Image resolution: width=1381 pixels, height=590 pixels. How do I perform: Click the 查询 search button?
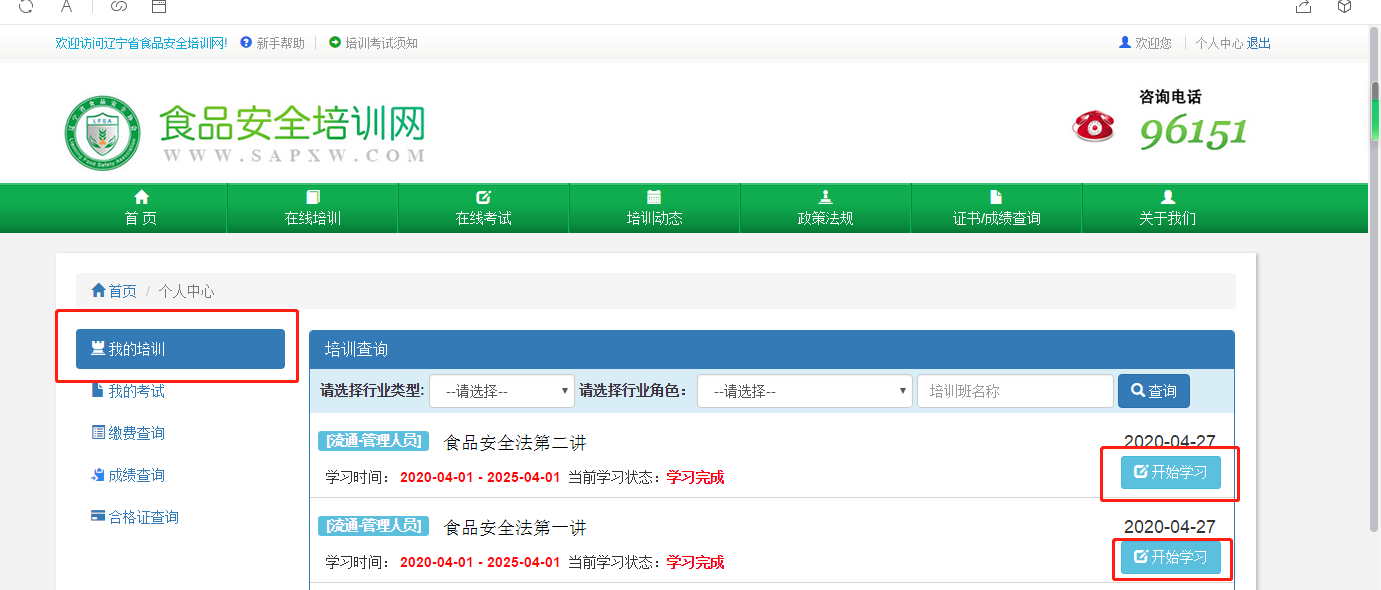click(1153, 391)
